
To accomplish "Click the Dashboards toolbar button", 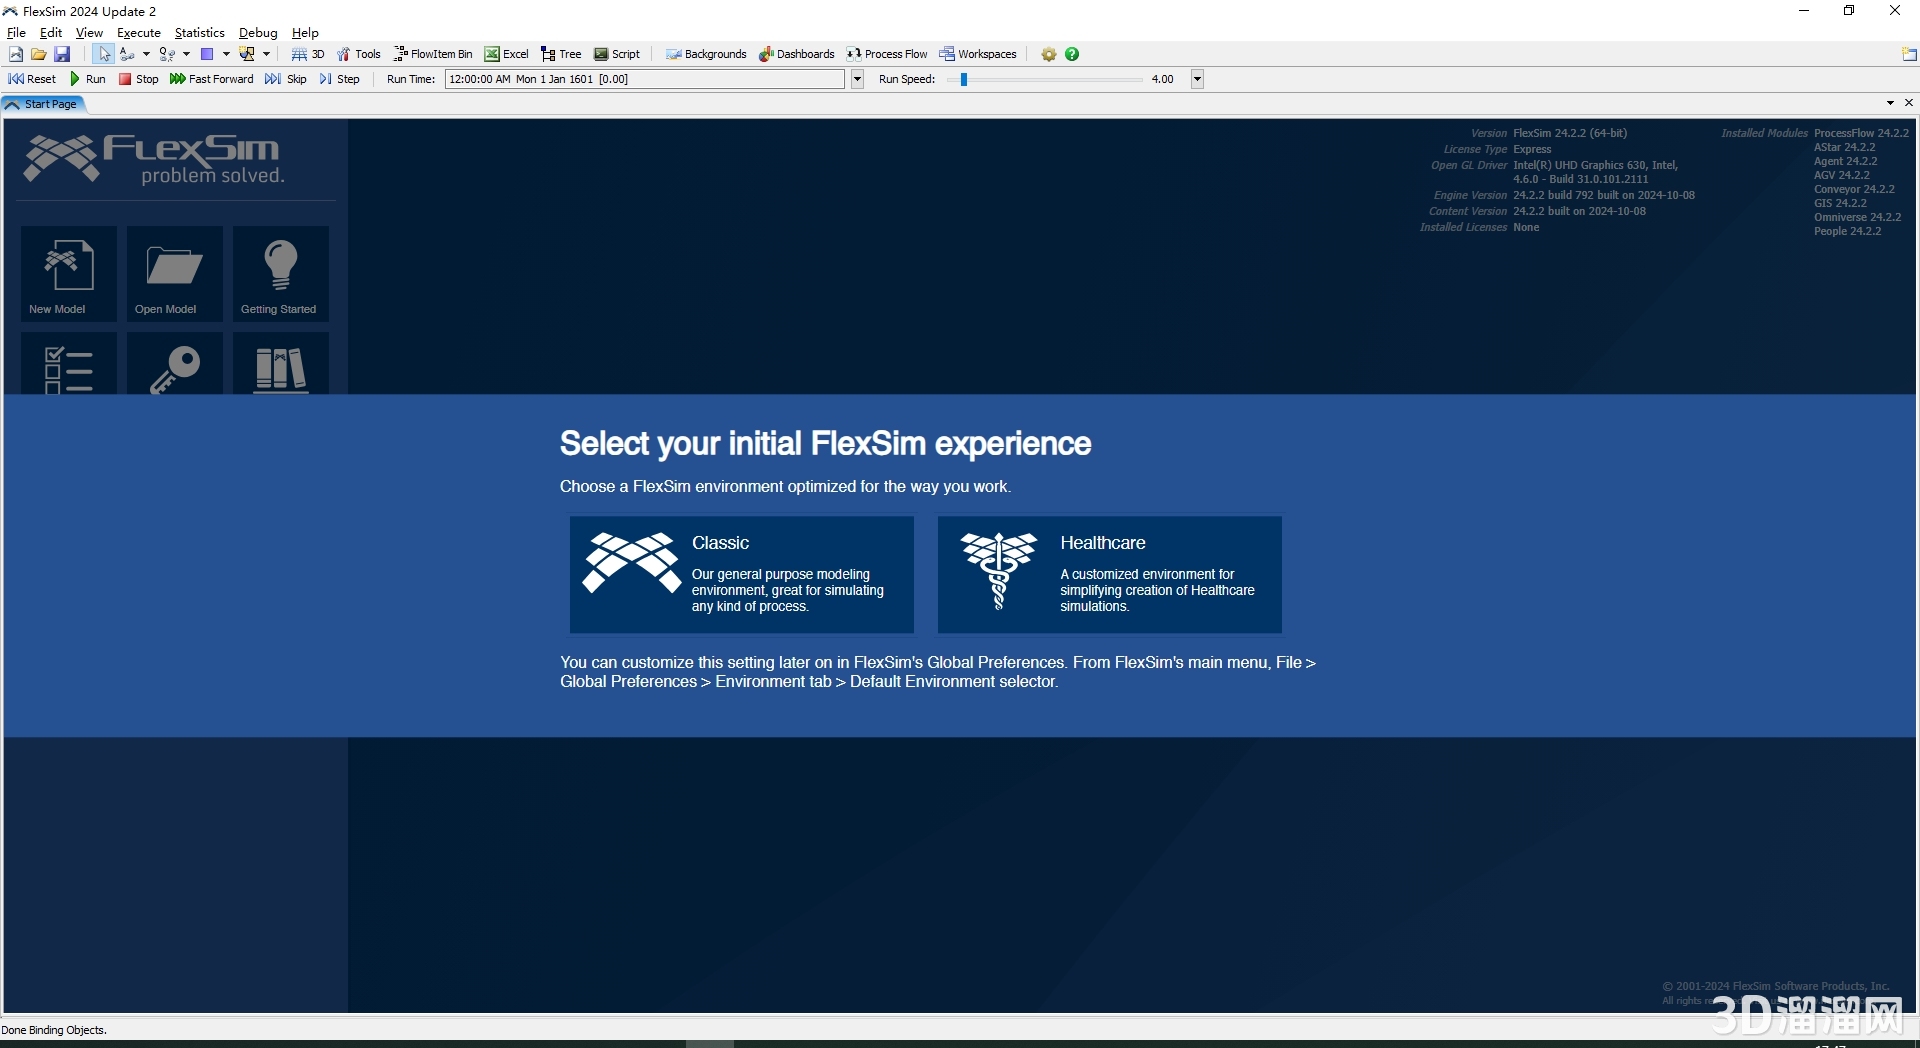I will click(797, 54).
